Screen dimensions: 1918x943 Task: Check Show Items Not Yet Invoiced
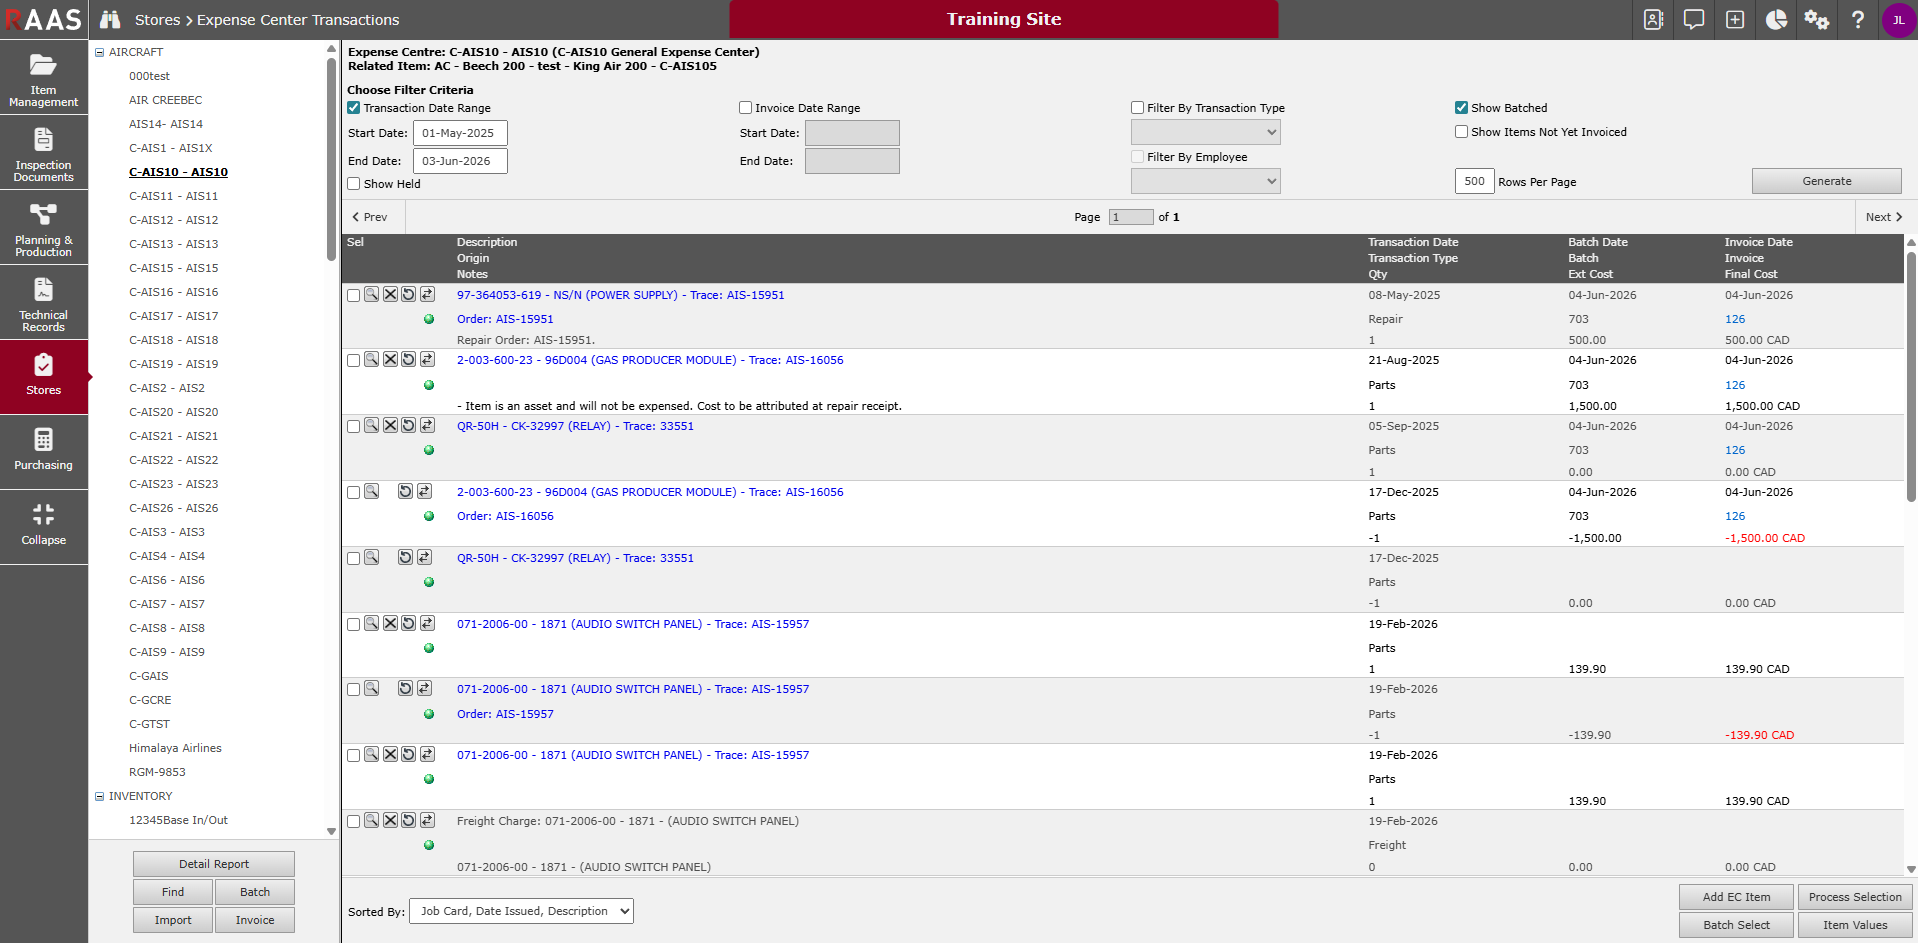(x=1461, y=131)
